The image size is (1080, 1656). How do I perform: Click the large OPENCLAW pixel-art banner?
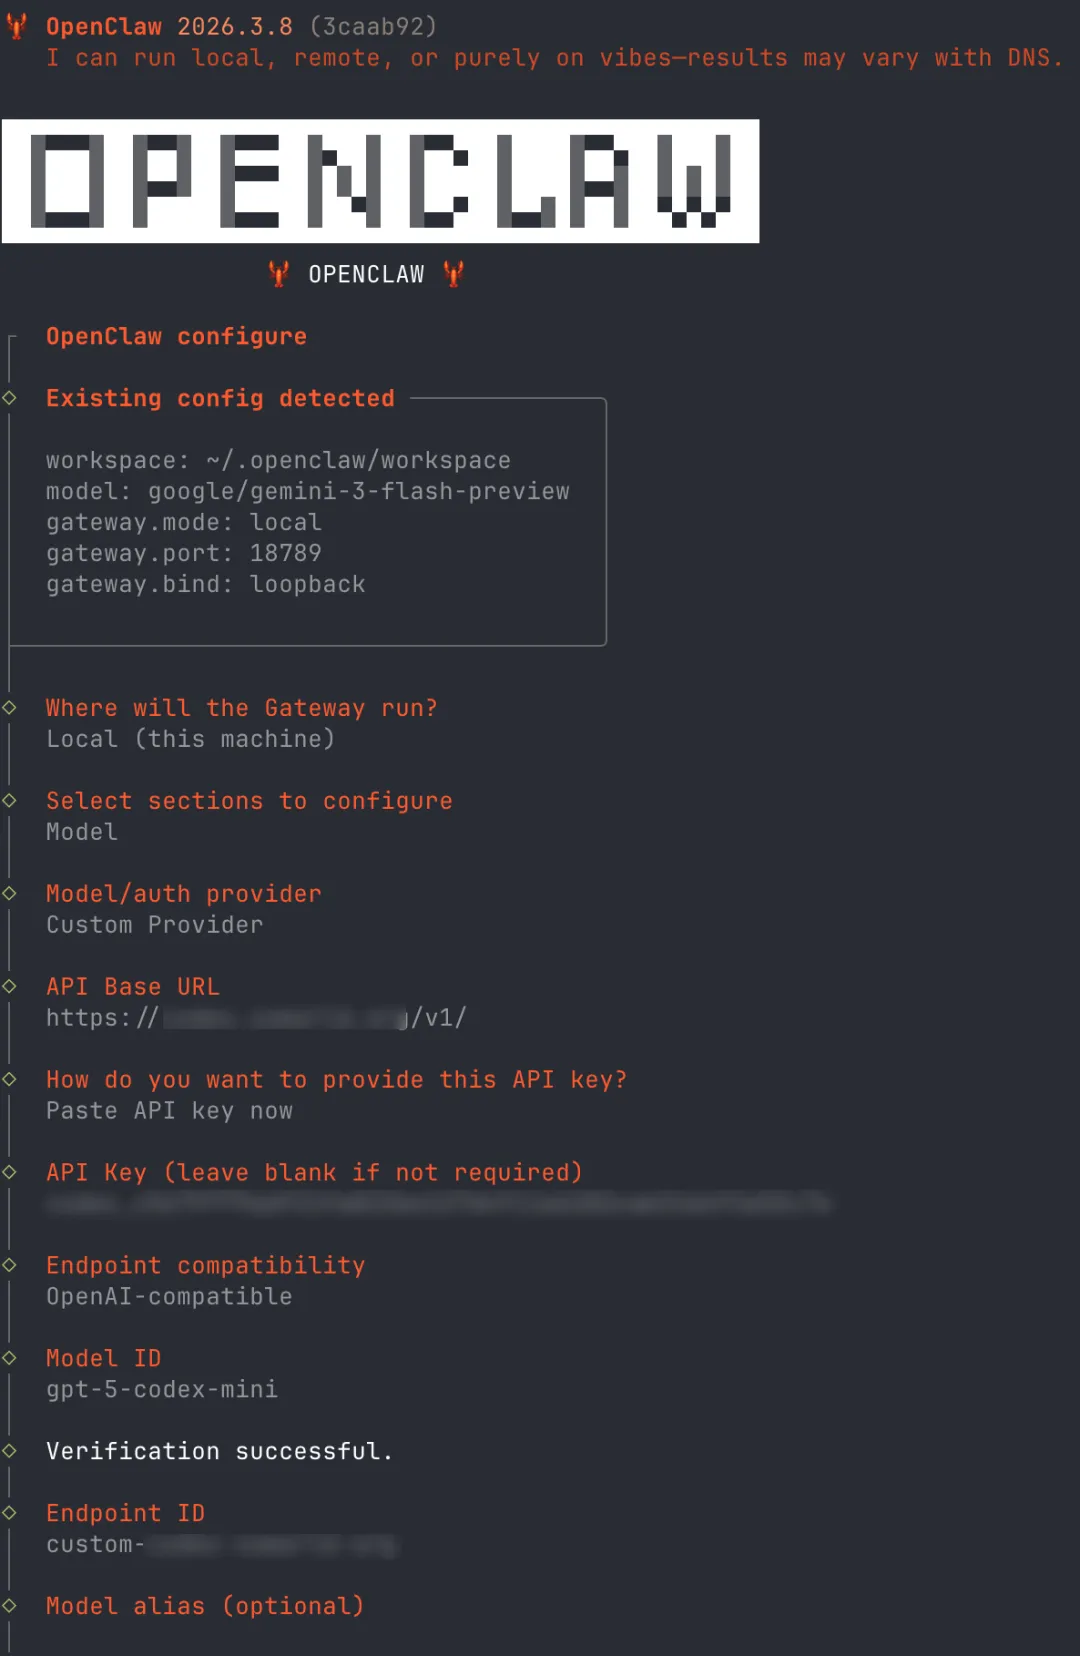380,181
